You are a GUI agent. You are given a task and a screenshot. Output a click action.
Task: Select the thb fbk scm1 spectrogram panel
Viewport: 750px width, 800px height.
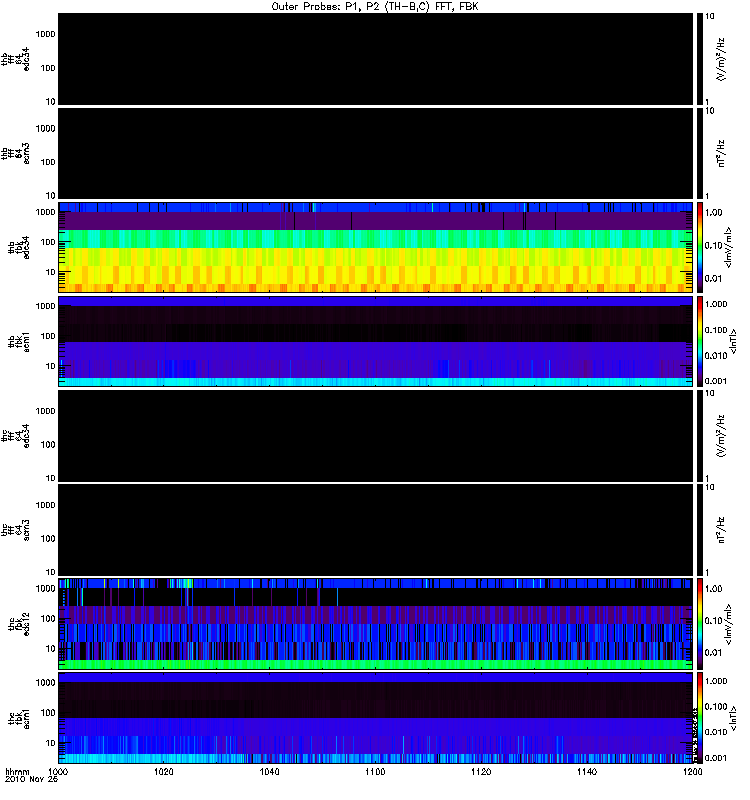tap(376, 341)
